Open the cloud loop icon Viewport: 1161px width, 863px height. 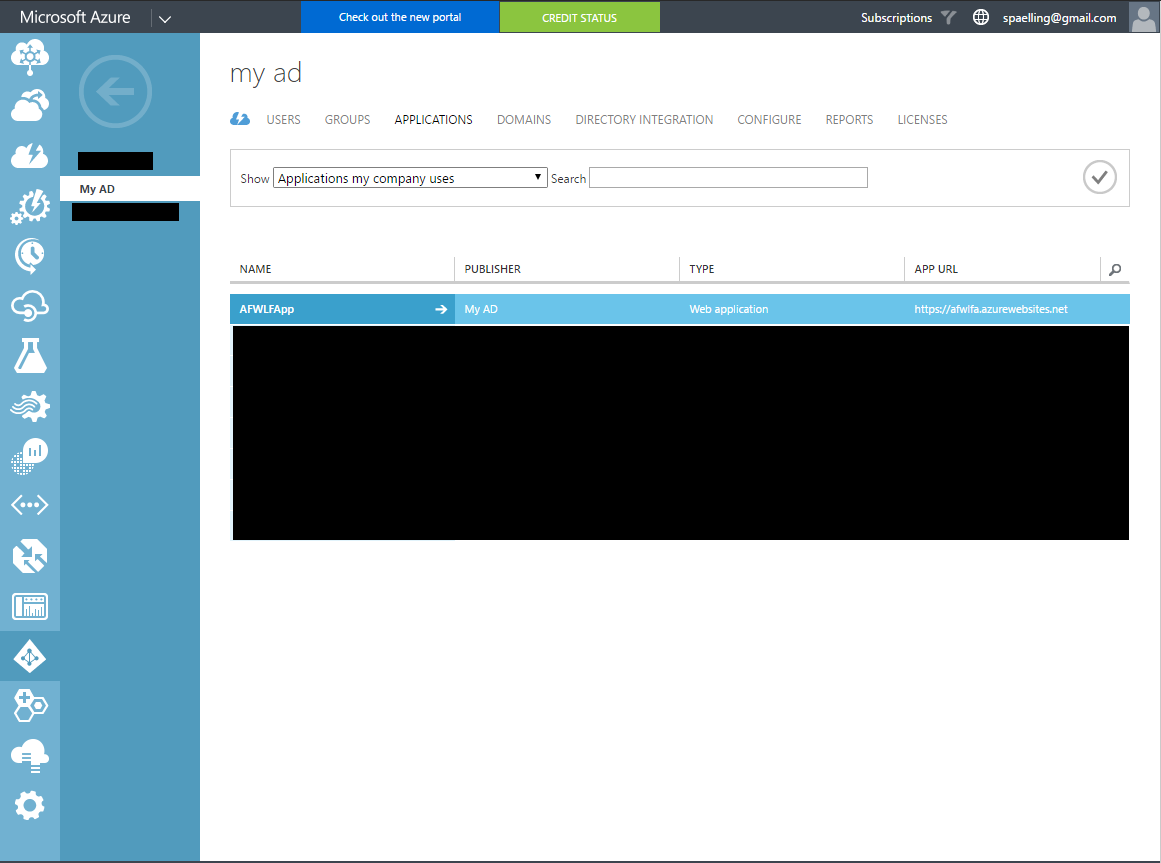pos(30,306)
